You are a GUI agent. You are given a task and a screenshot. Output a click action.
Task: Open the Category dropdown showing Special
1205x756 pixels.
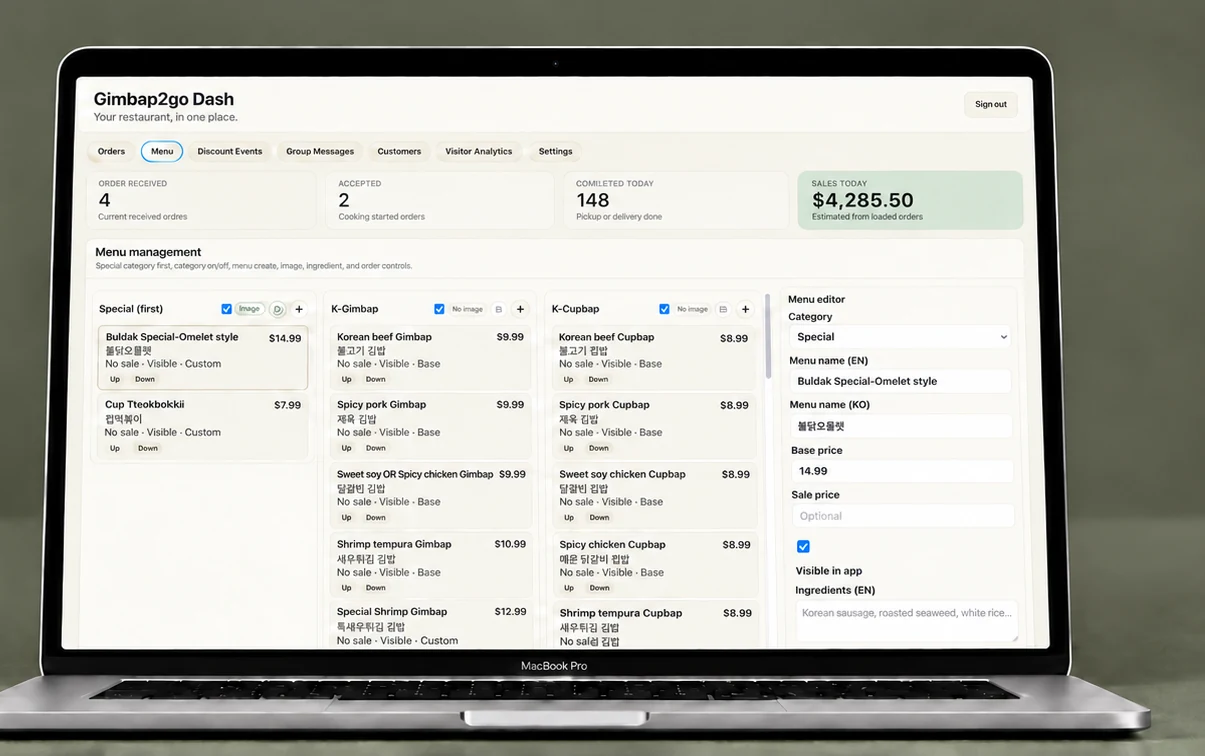point(900,337)
